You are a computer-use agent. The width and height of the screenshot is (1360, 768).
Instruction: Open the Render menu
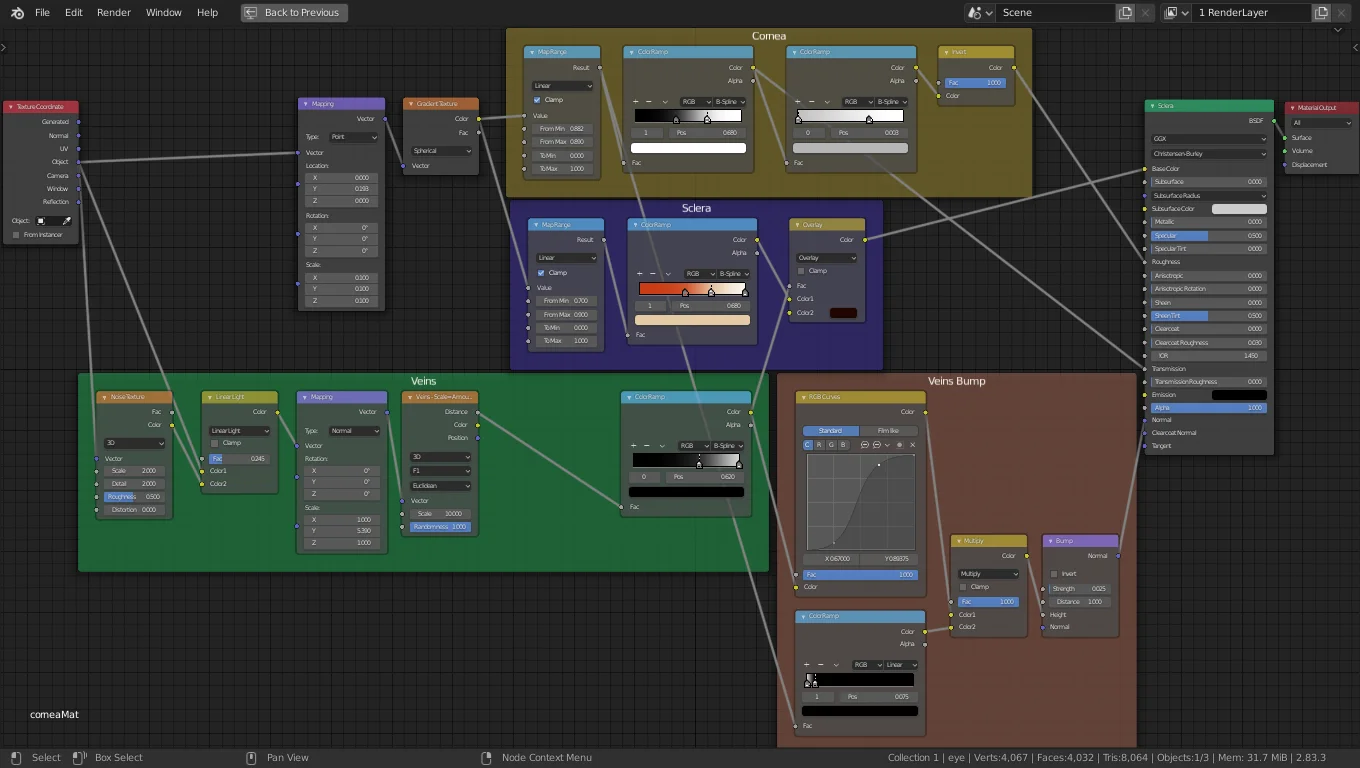(113, 12)
